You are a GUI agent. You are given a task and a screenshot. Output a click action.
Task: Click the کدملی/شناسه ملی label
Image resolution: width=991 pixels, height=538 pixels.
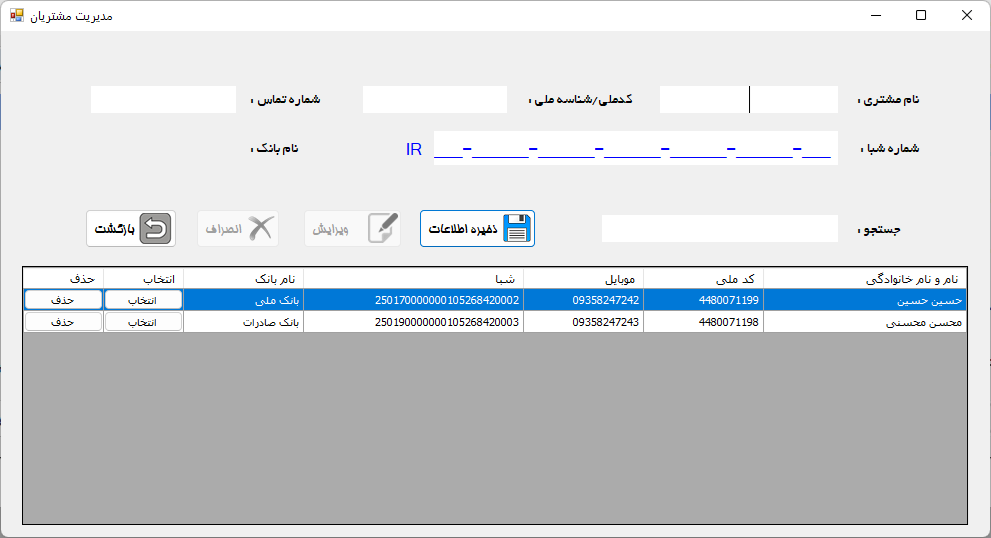[x=580, y=100]
